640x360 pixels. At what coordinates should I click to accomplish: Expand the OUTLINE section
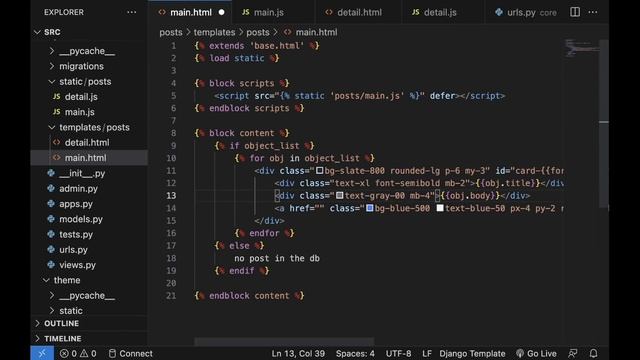coord(38,323)
